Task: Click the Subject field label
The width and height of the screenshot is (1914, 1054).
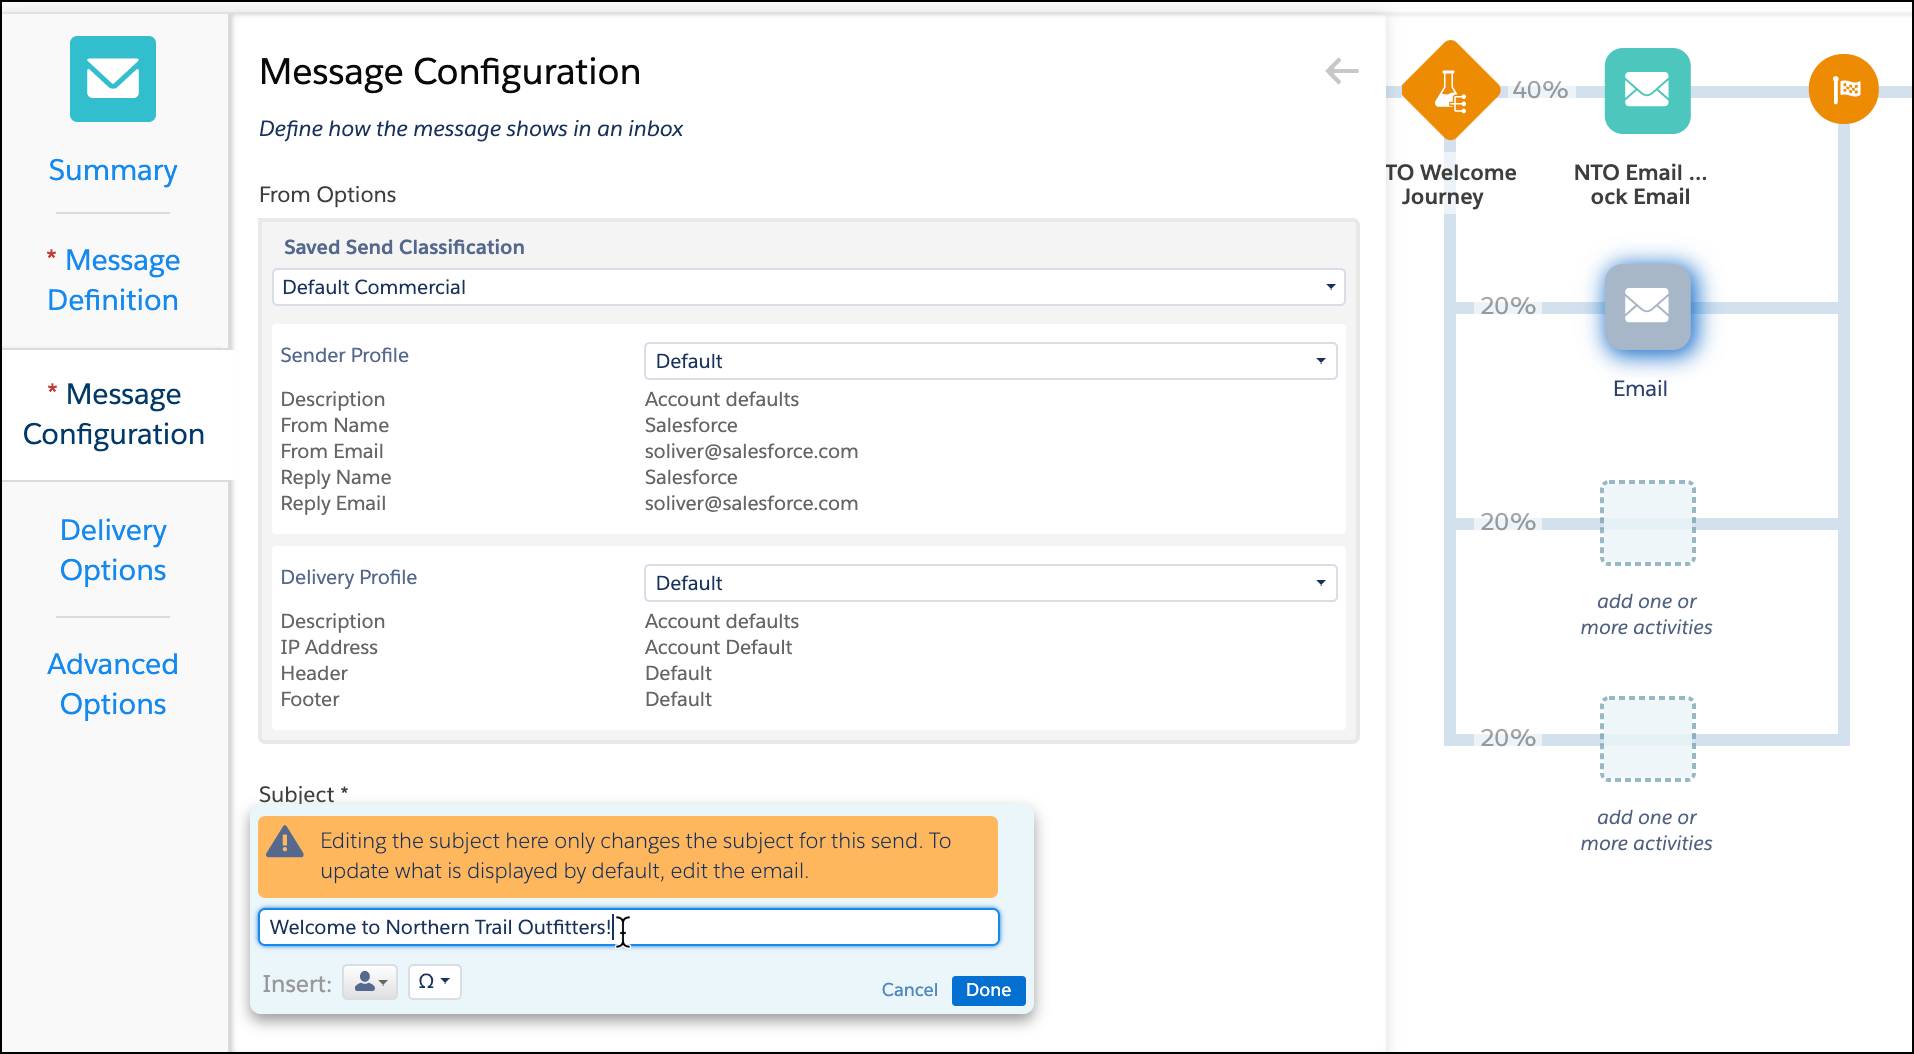Action: (x=303, y=795)
